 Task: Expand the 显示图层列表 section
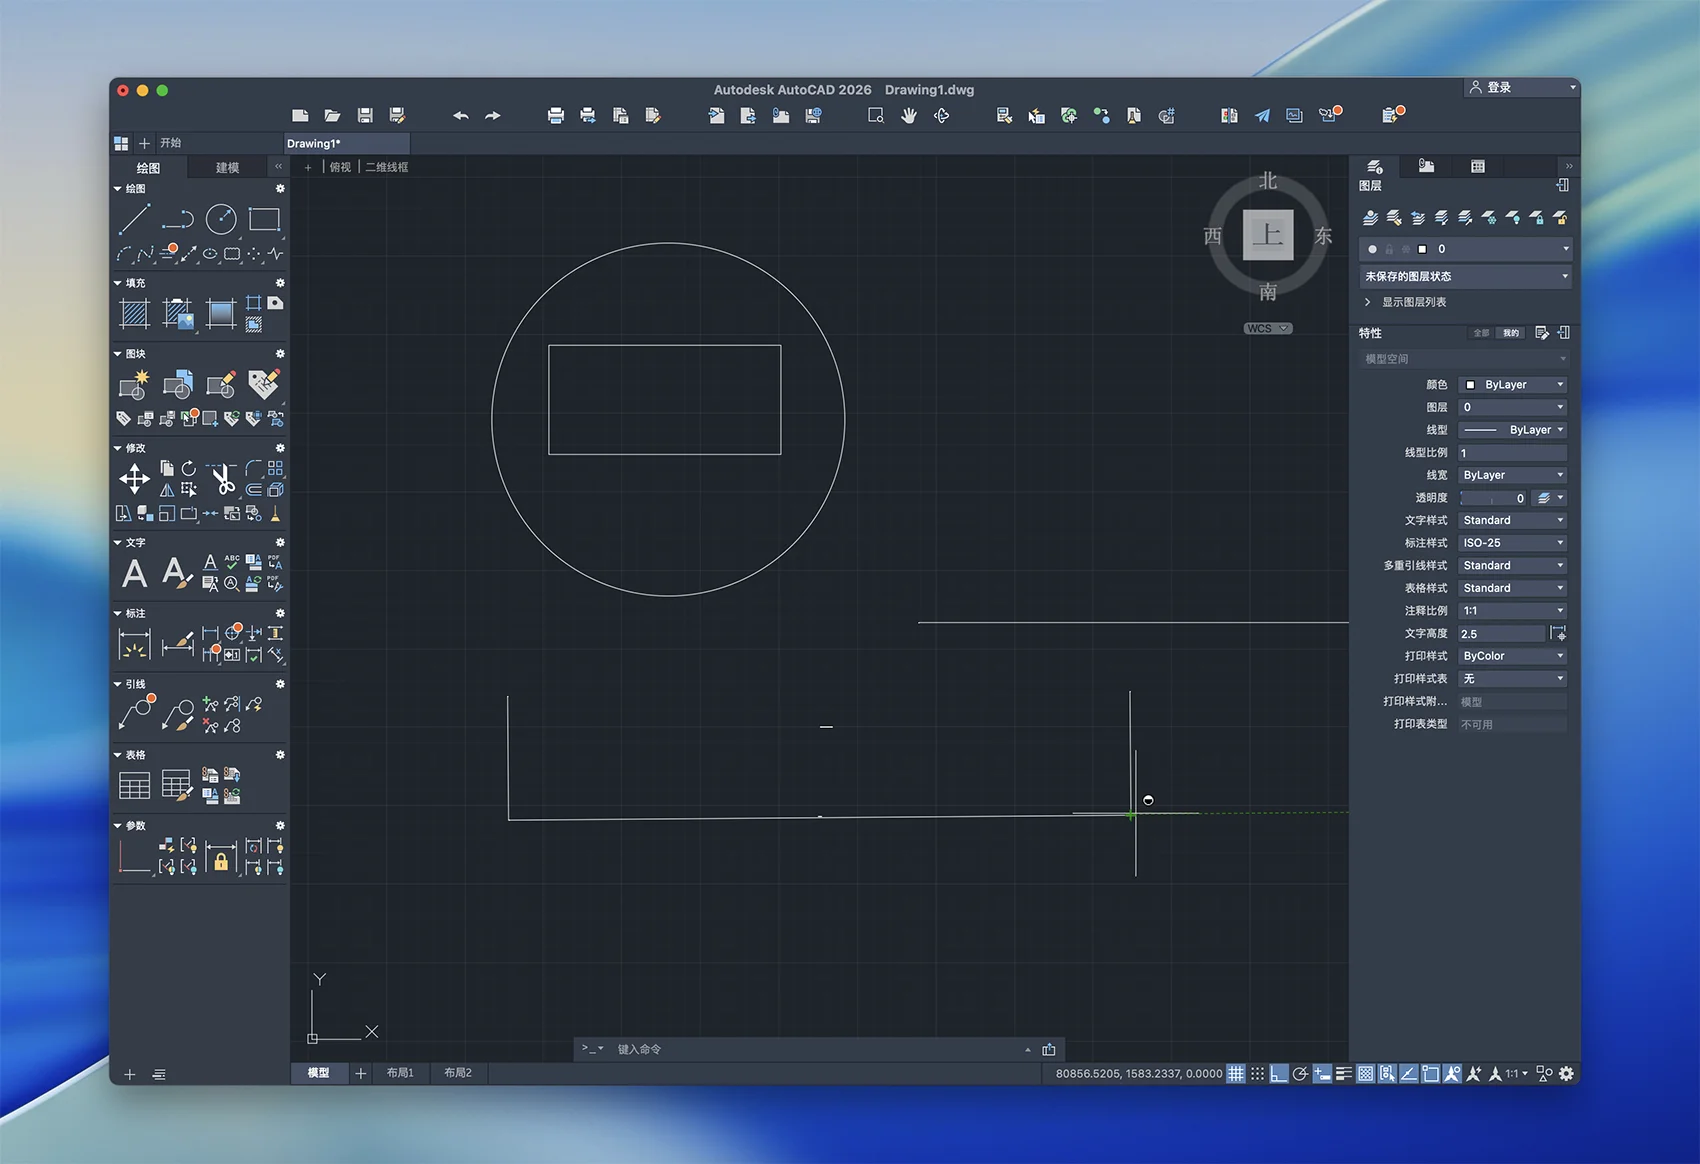click(1413, 302)
